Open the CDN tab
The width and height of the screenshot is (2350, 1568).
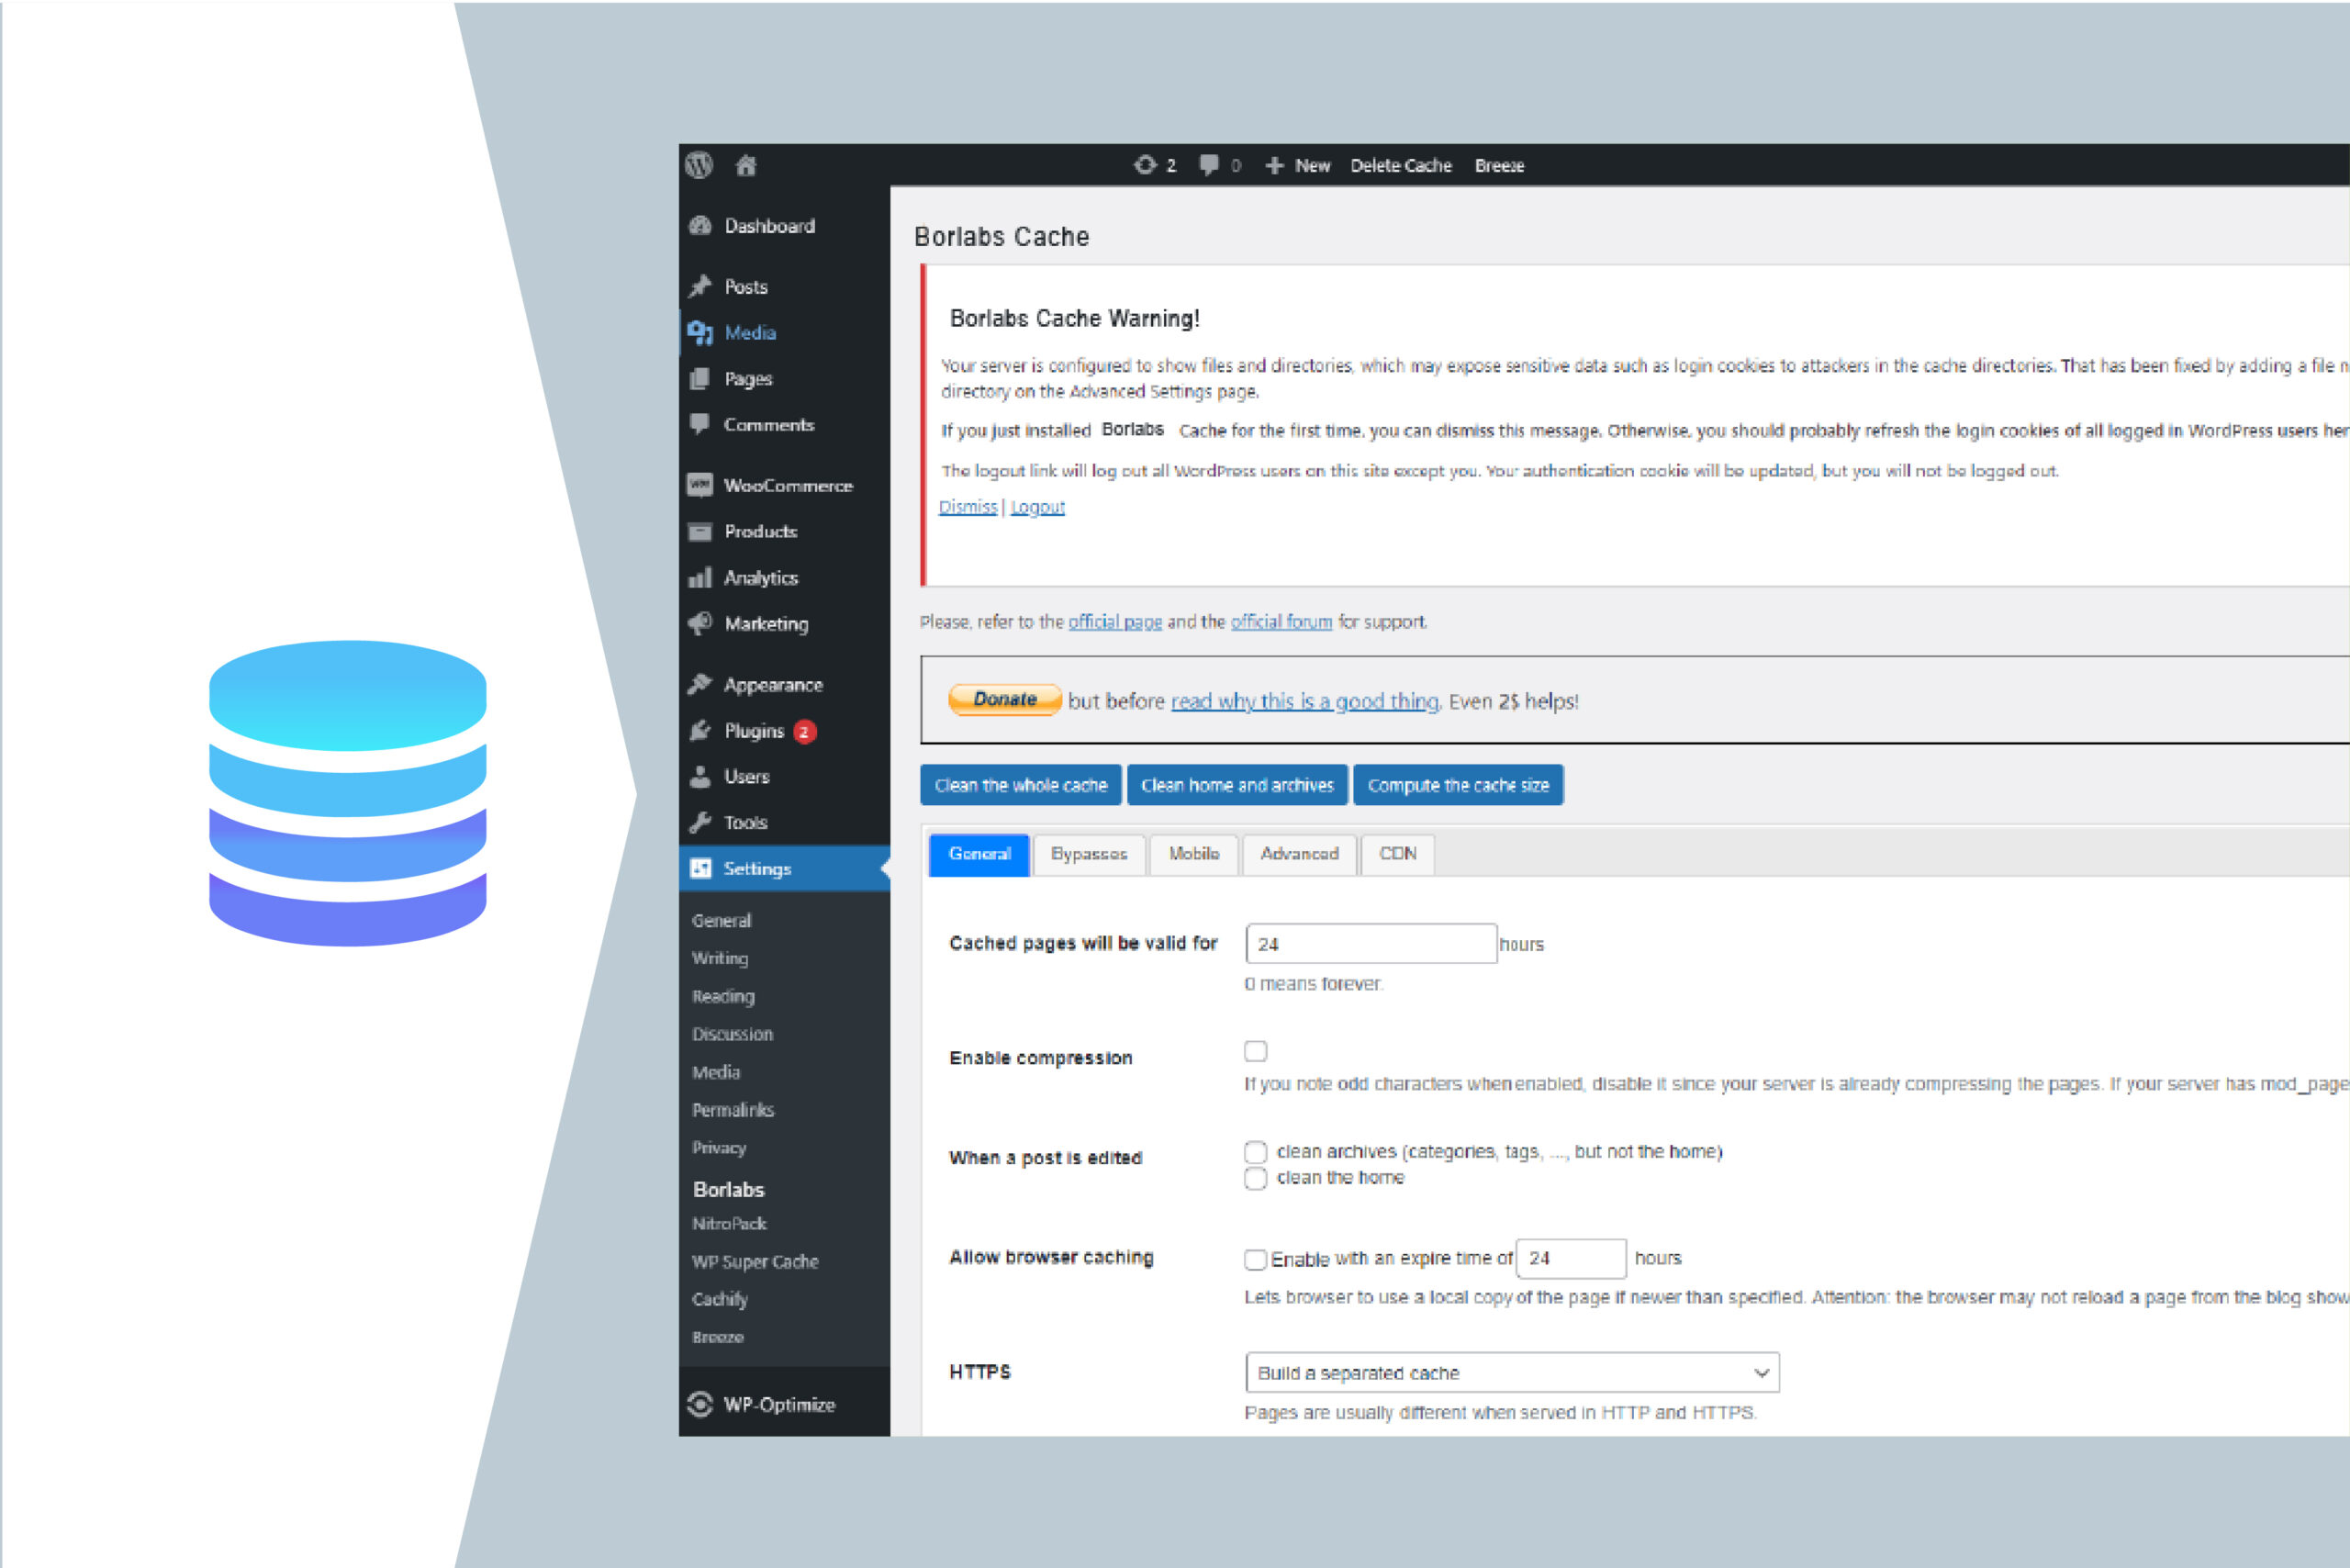coord(1398,855)
